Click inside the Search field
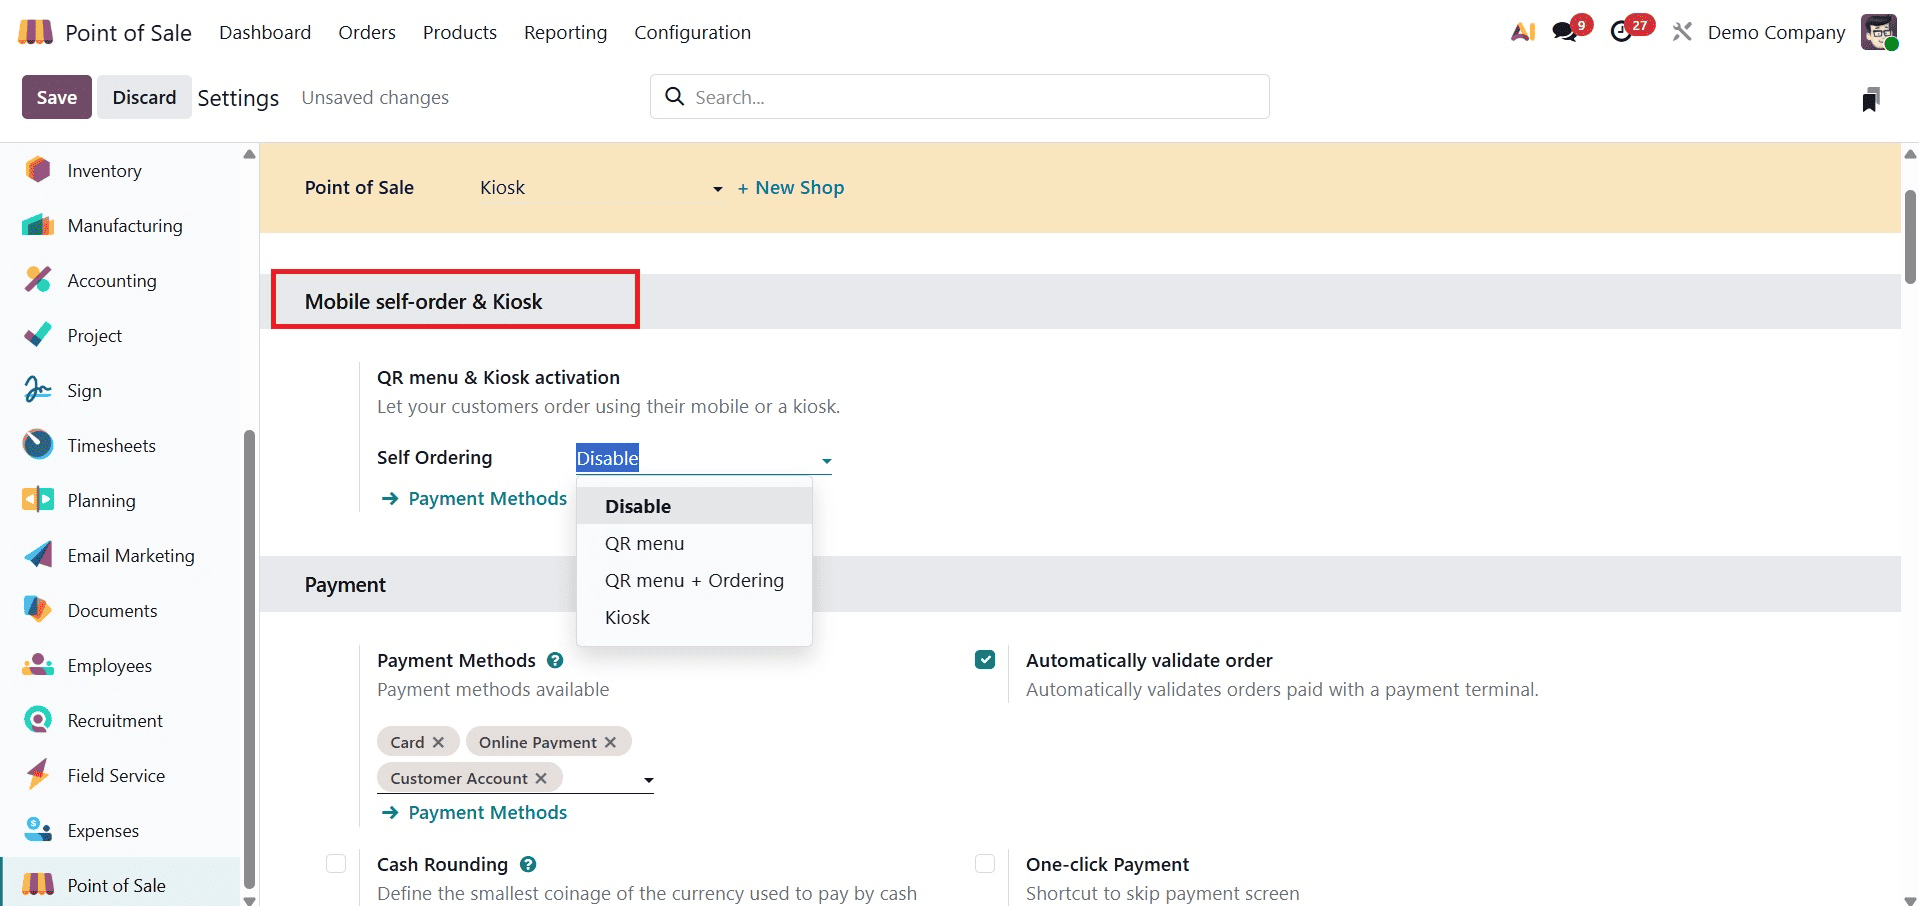 point(959,96)
